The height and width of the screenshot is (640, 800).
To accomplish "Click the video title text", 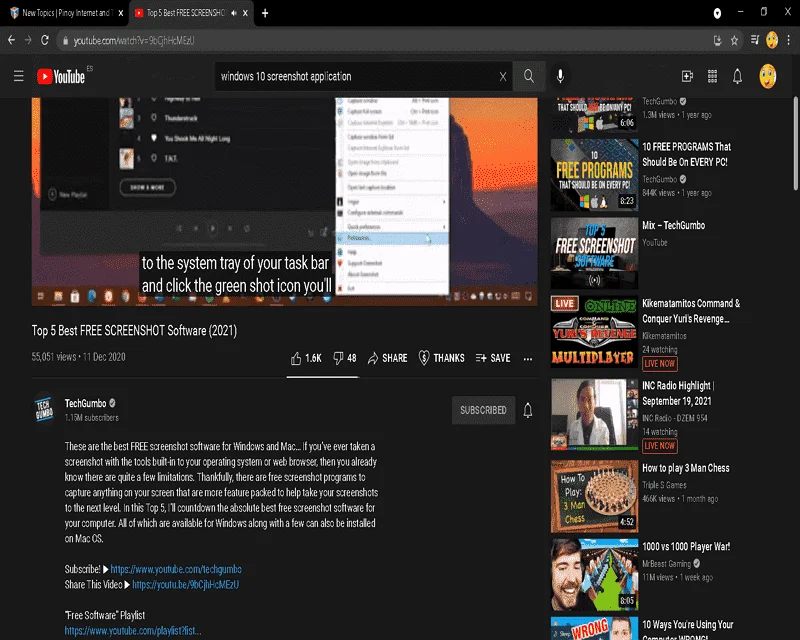I will tap(134, 331).
